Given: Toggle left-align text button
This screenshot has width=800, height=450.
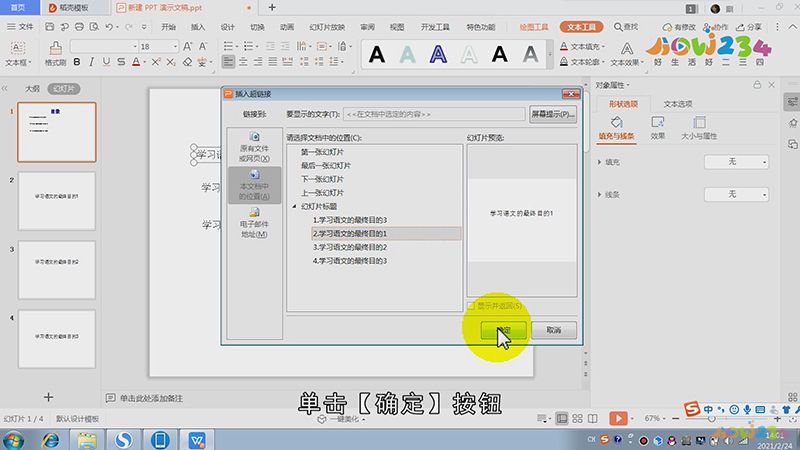Looking at the screenshot, I should 229,62.
